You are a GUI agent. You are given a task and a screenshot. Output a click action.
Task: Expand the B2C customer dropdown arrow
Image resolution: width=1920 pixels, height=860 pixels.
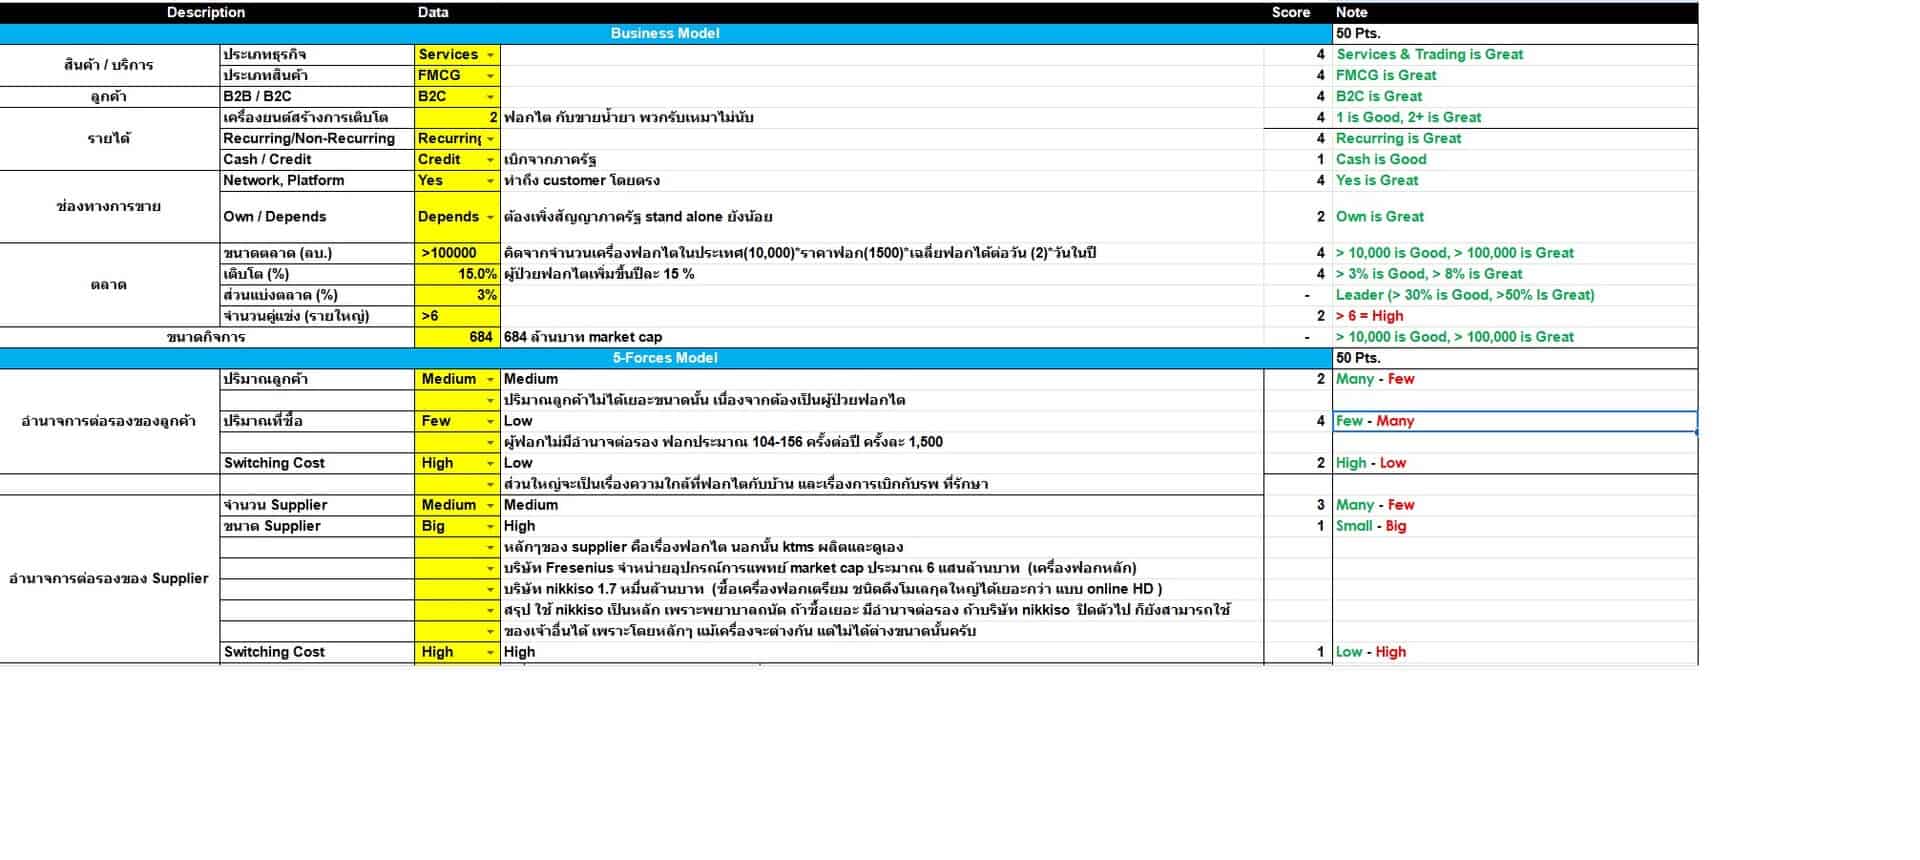pyautogui.click(x=490, y=97)
